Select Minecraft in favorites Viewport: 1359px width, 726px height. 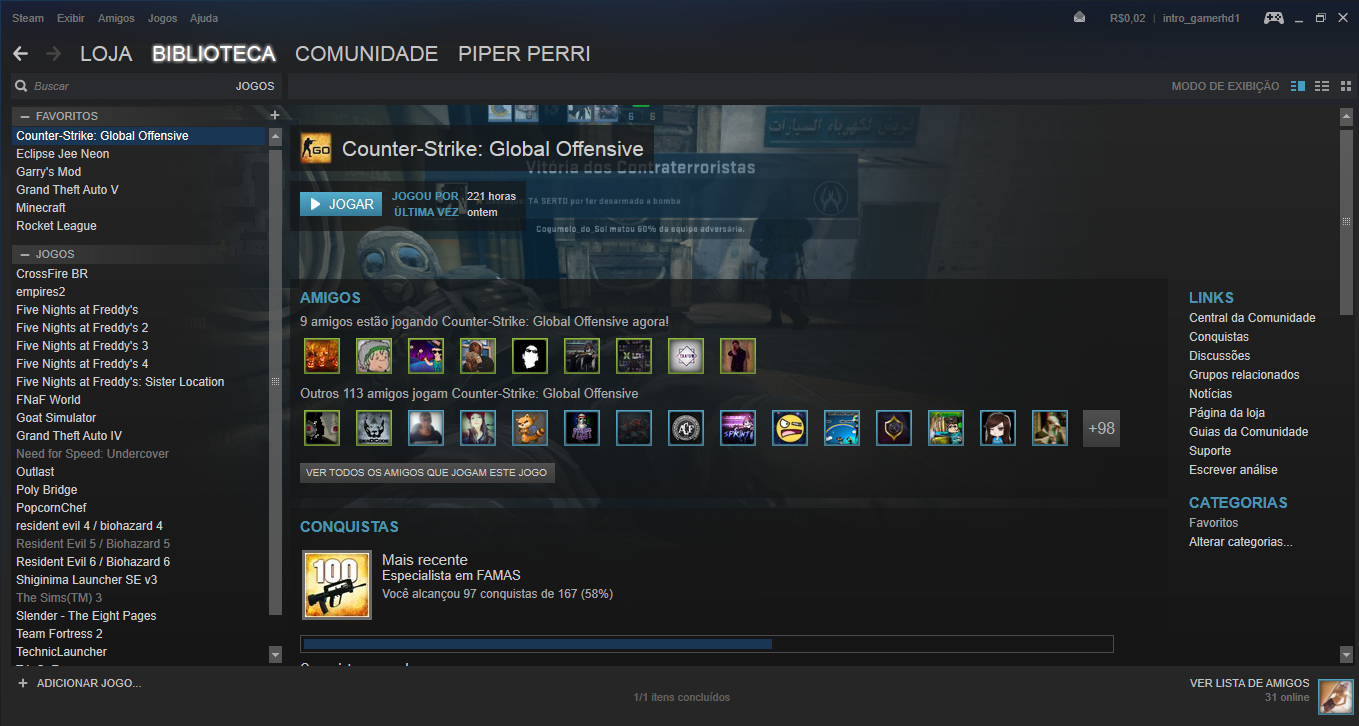tap(41, 208)
